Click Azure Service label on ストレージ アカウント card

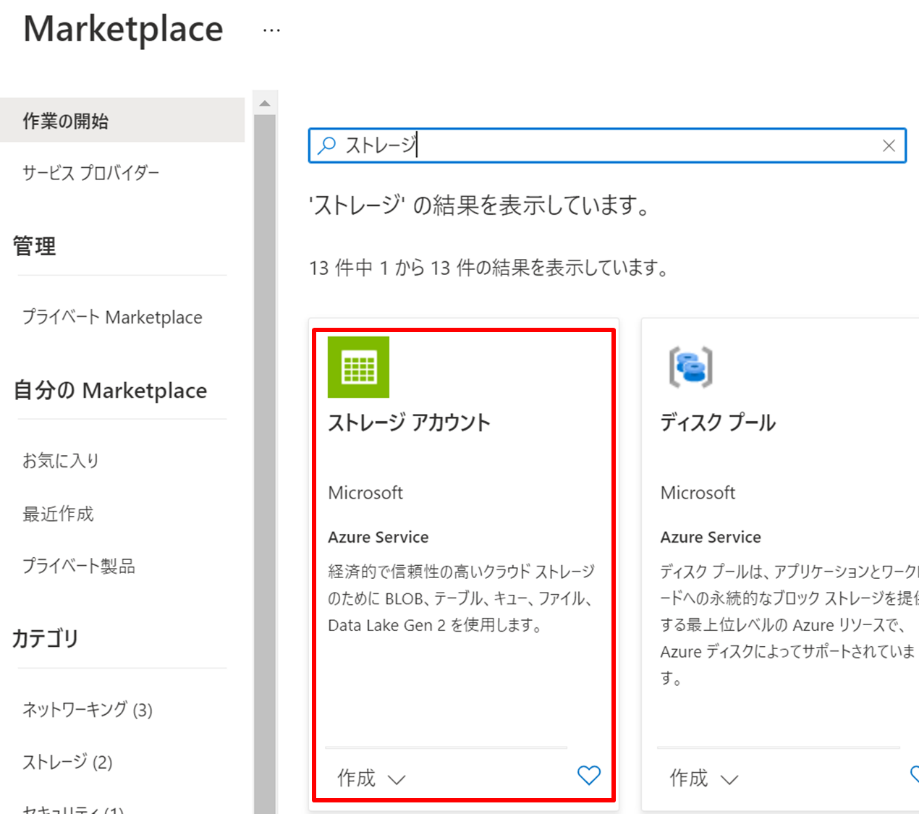point(378,537)
